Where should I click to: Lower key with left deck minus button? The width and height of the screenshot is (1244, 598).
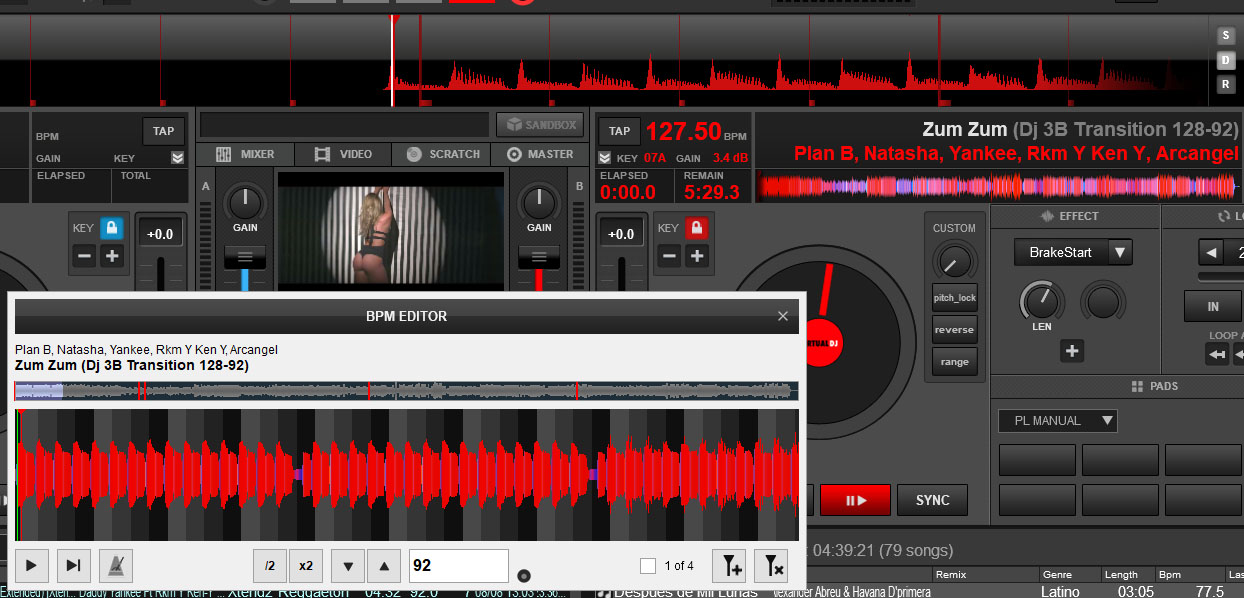[85, 257]
